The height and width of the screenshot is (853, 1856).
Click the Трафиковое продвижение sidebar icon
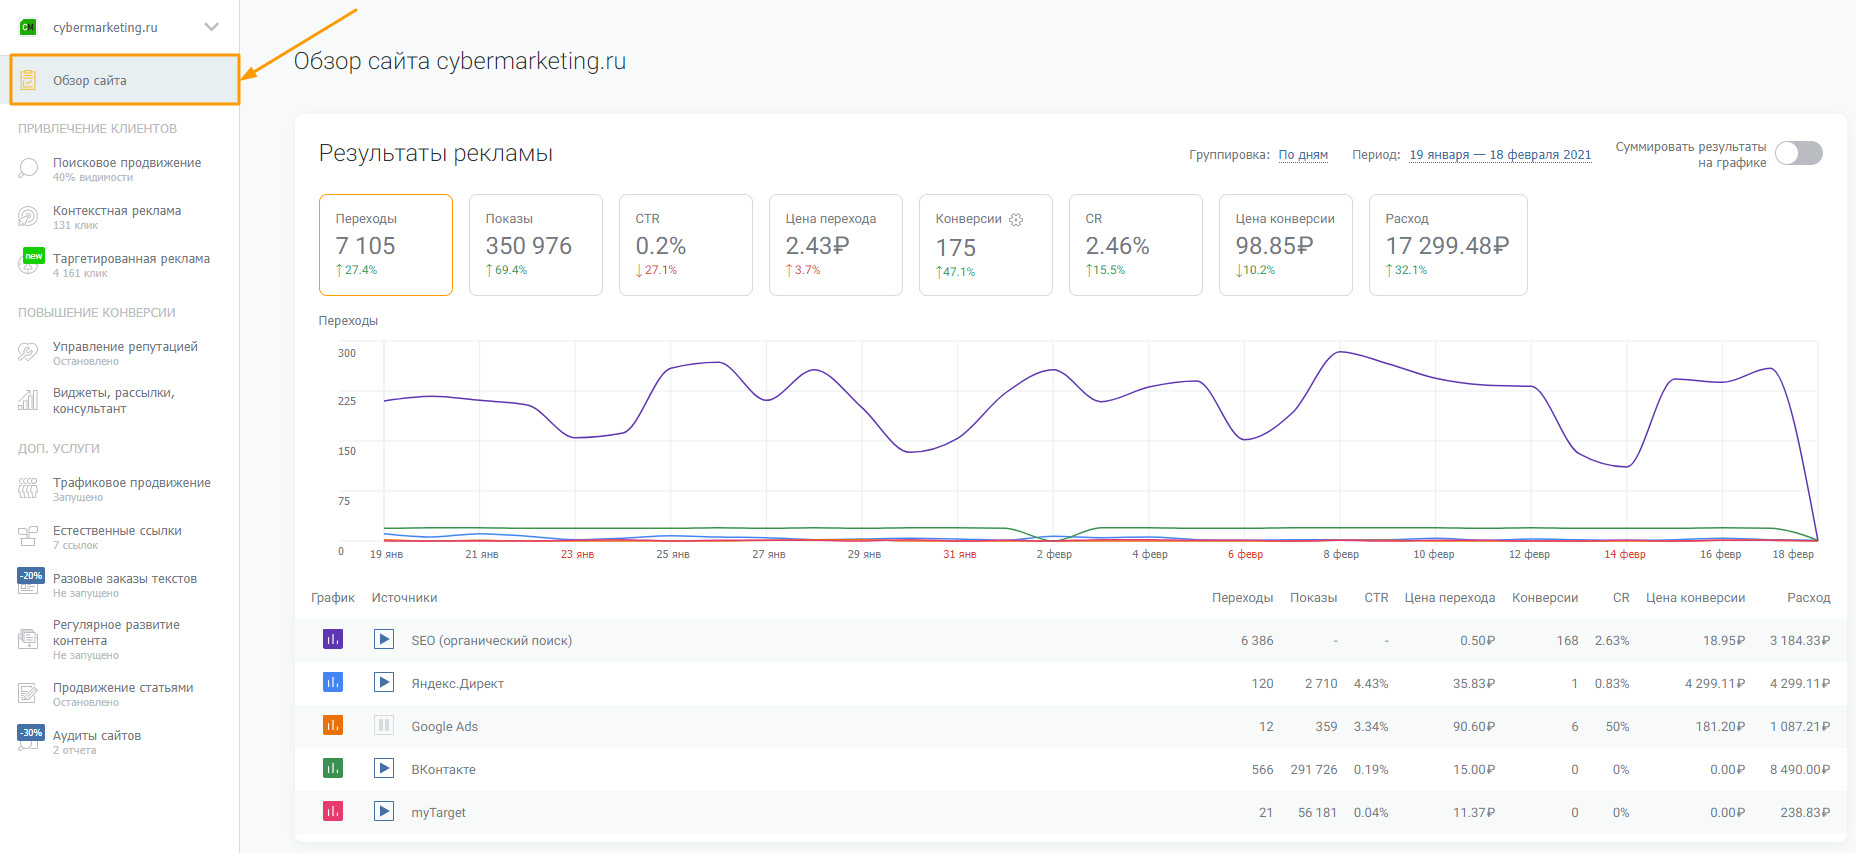click(x=28, y=488)
